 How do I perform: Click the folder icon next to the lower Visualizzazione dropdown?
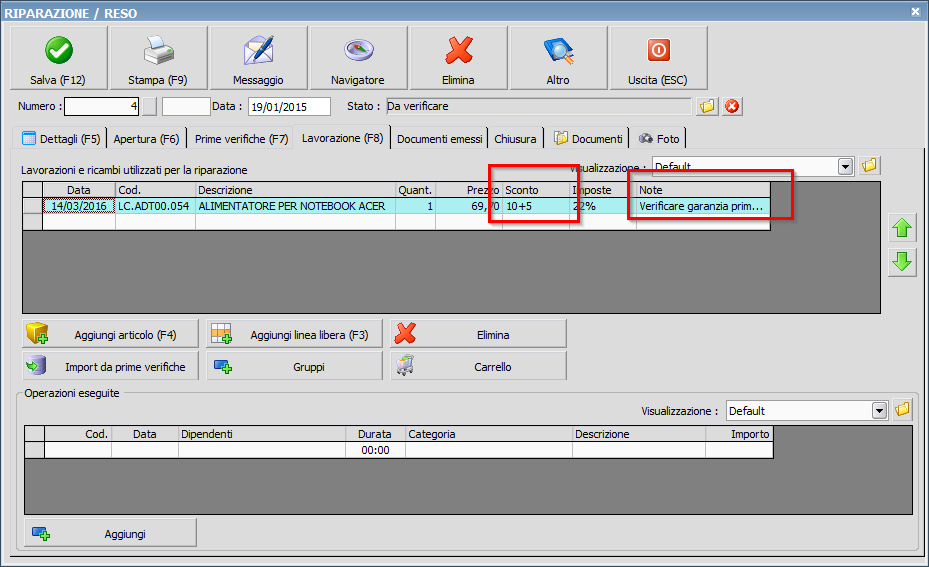coord(902,409)
